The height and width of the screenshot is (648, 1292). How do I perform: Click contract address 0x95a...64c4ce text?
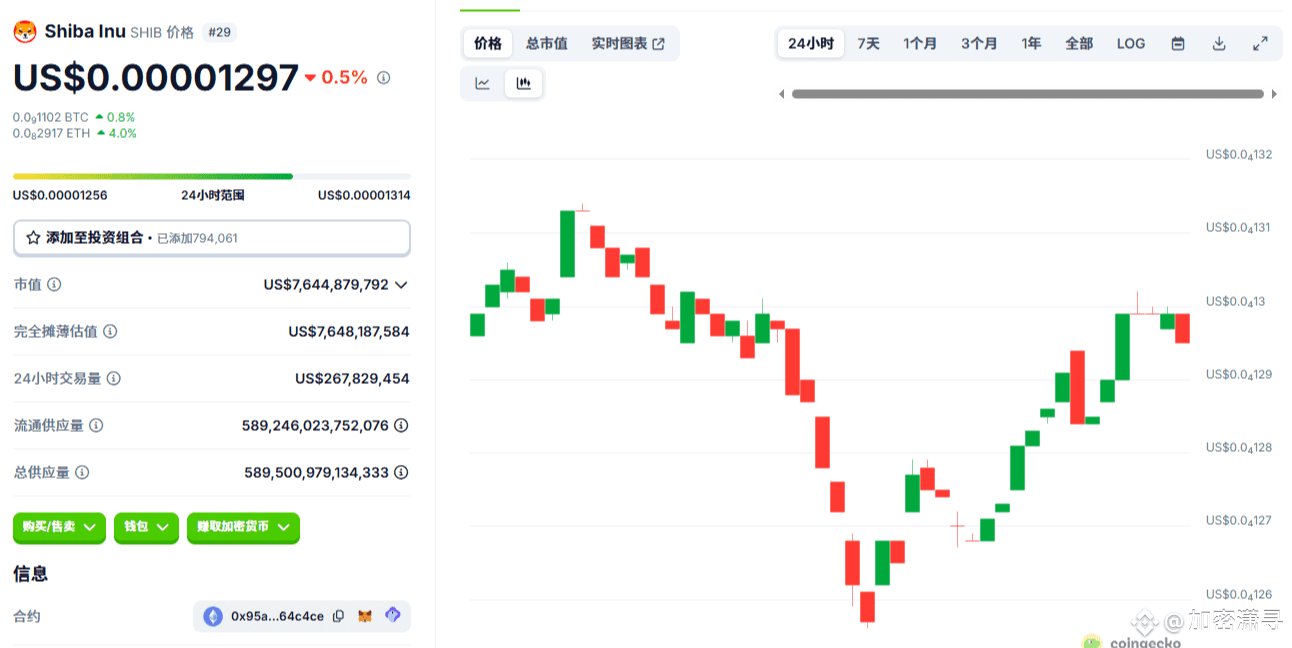pos(277,616)
